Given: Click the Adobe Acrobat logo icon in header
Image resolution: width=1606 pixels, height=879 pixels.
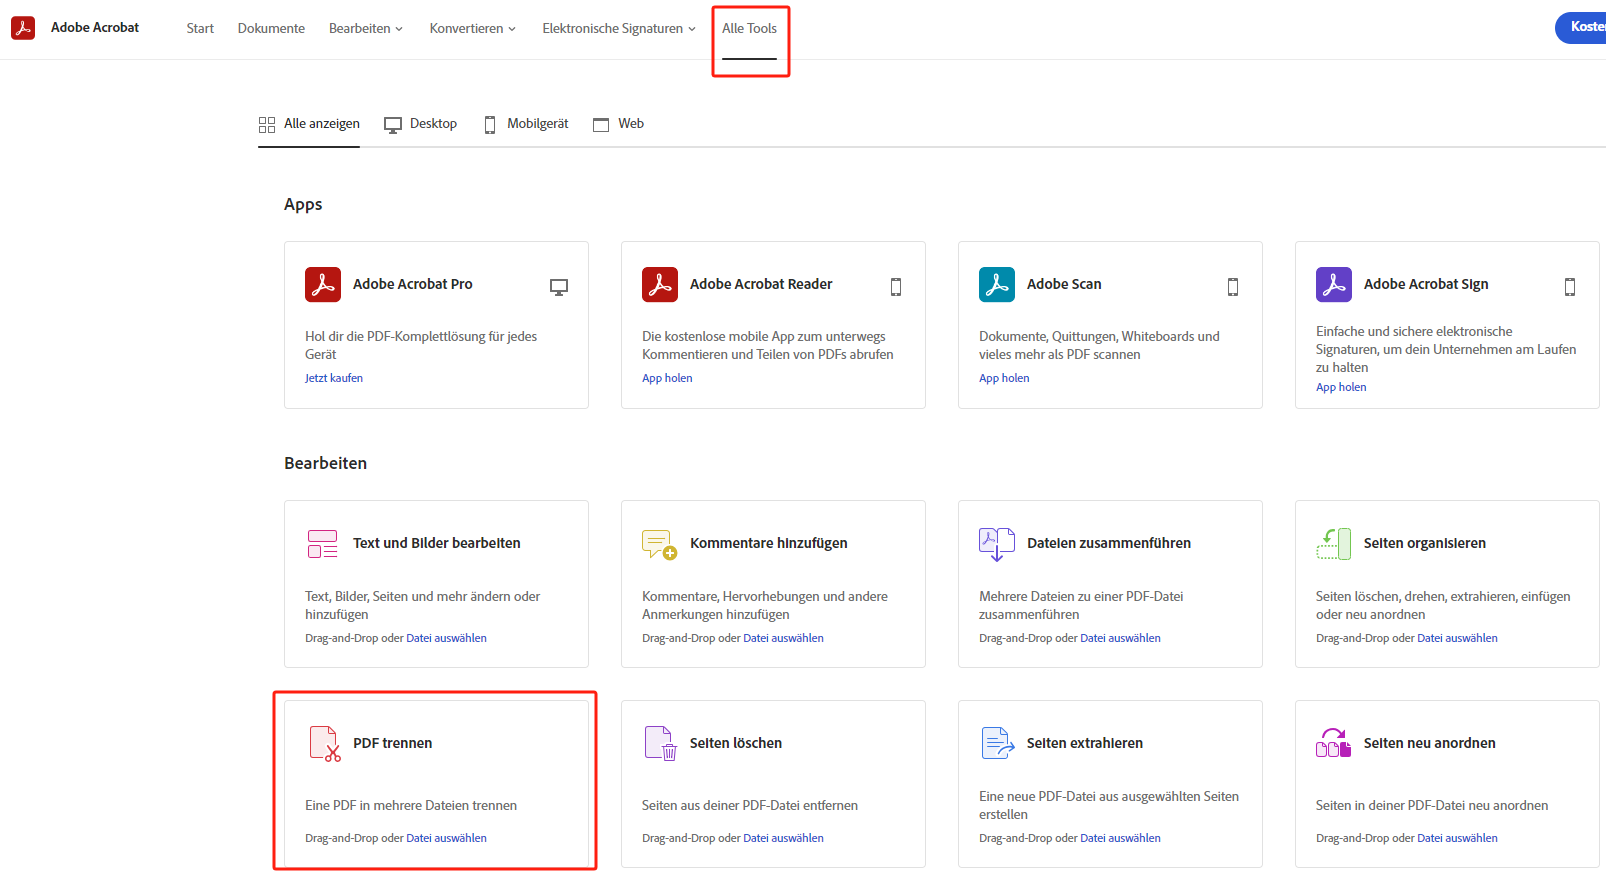Looking at the screenshot, I should 23,28.
